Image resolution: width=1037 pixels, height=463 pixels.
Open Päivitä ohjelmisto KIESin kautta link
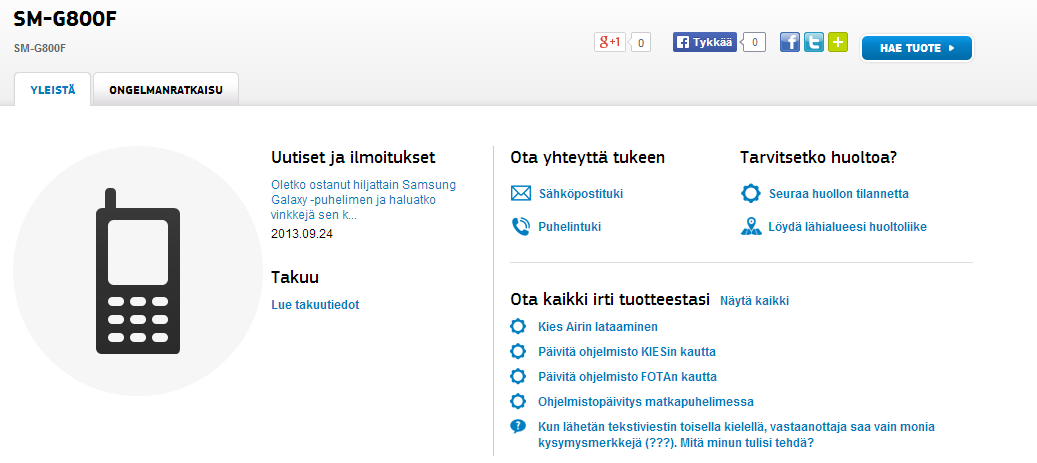tap(626, 352)
